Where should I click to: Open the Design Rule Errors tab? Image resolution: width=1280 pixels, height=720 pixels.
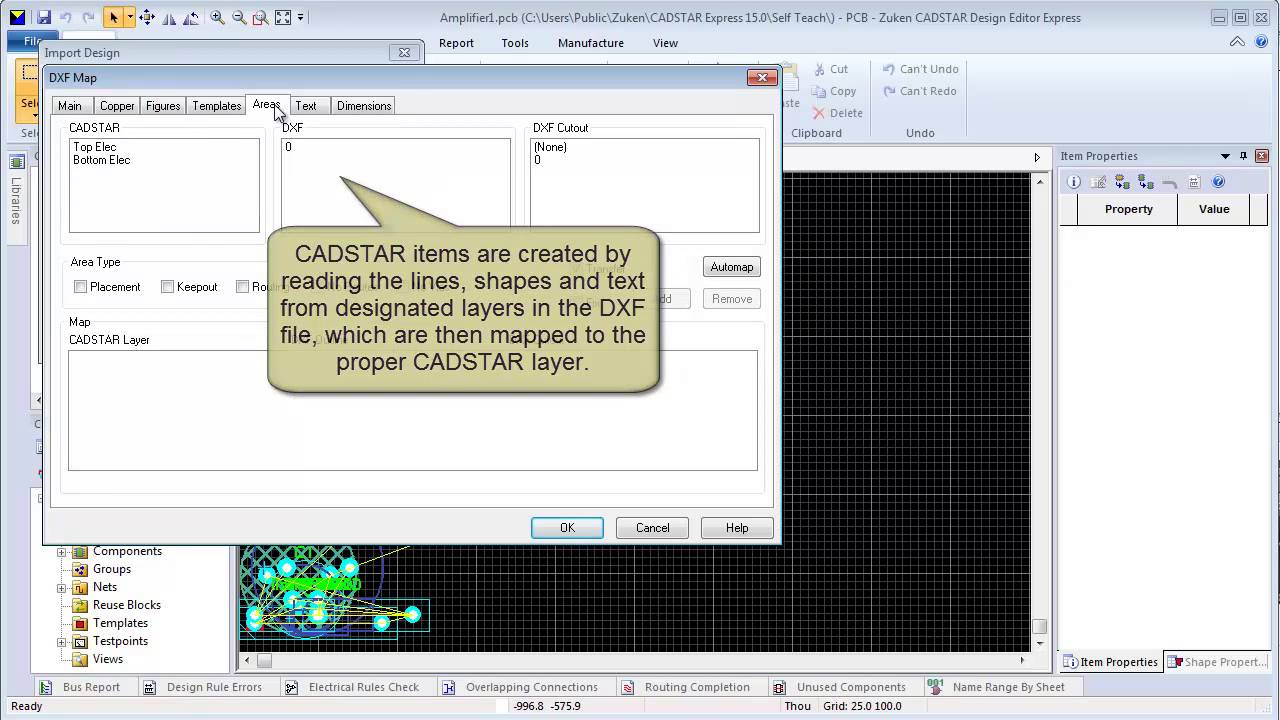[x=203, y=687]
